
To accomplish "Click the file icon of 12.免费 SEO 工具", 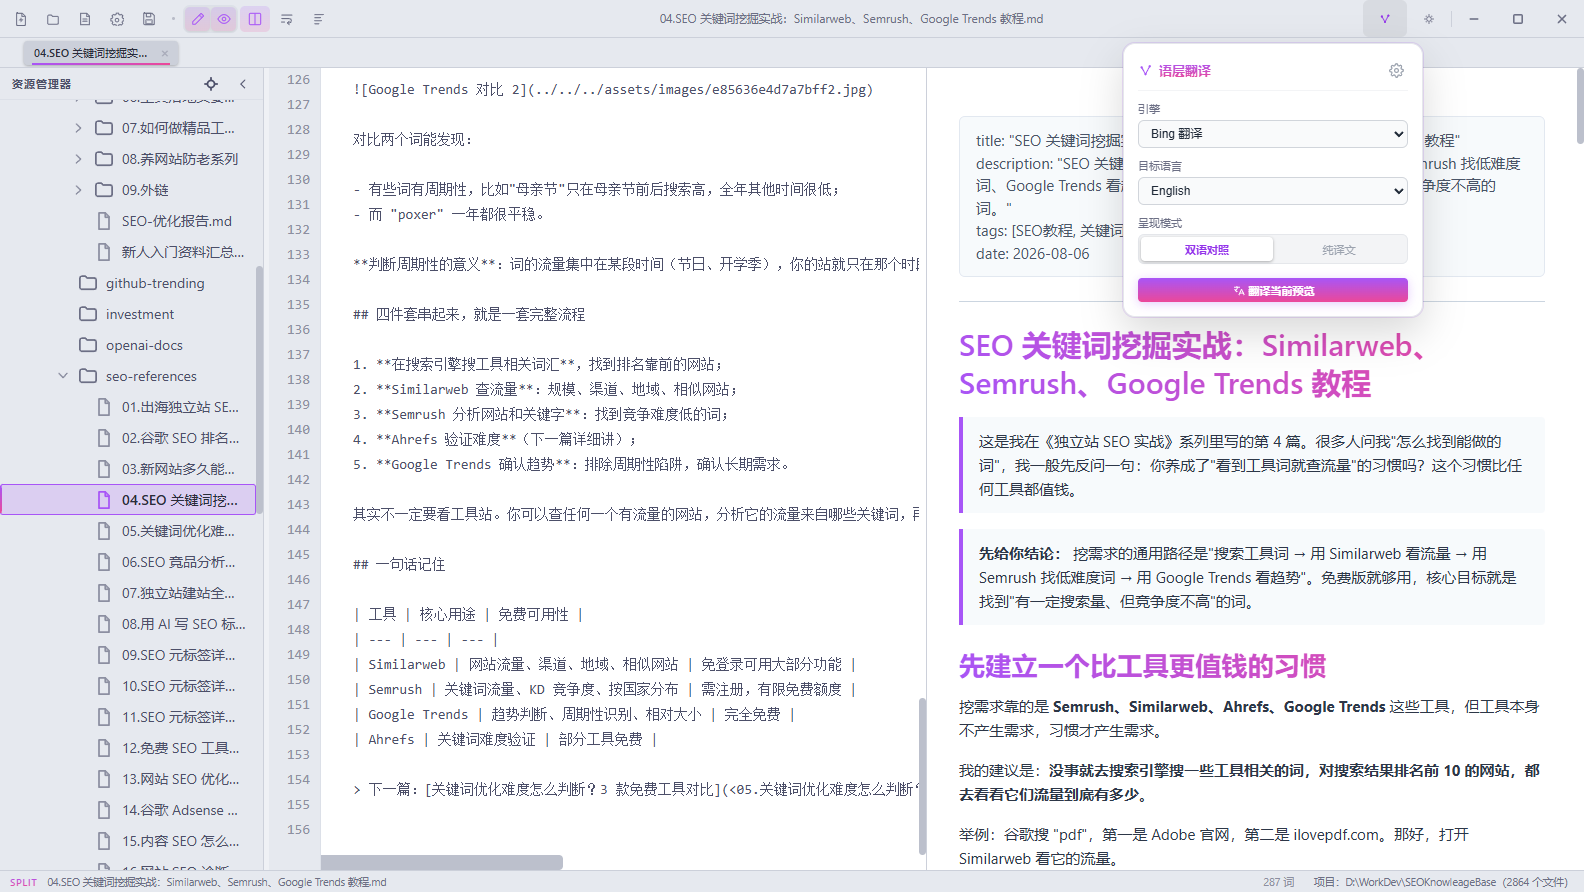I will (103, 748).
